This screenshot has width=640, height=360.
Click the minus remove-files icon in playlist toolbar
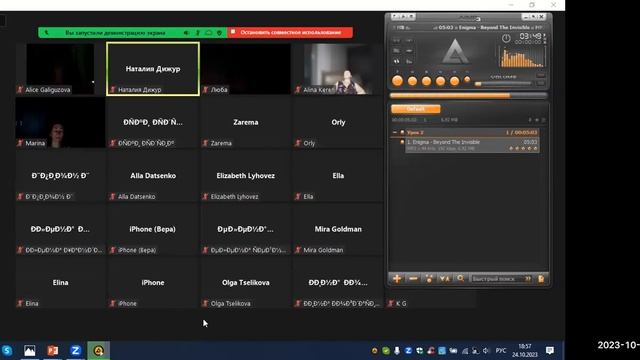413,279
